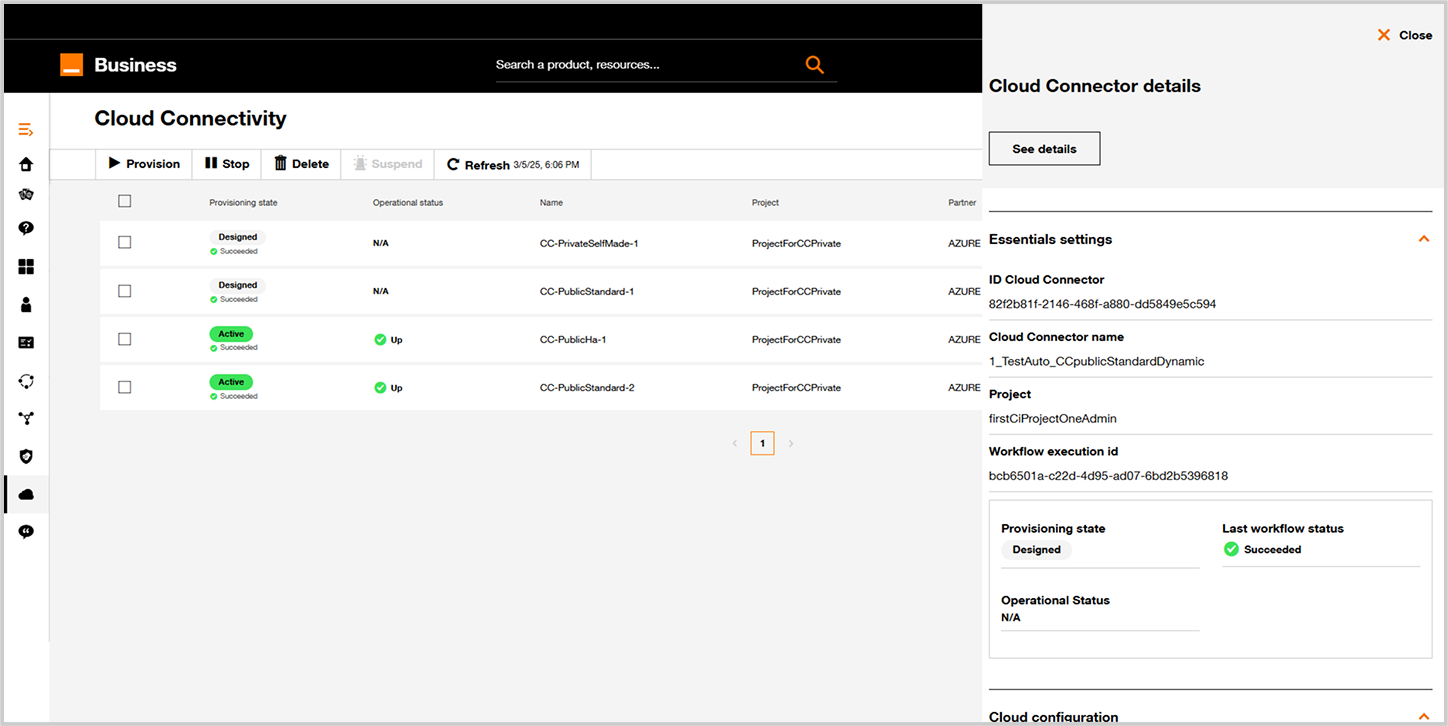Select the CC-PrivateSelfMade-1 row checkbox
The image size is (1448, 726).
125,242
